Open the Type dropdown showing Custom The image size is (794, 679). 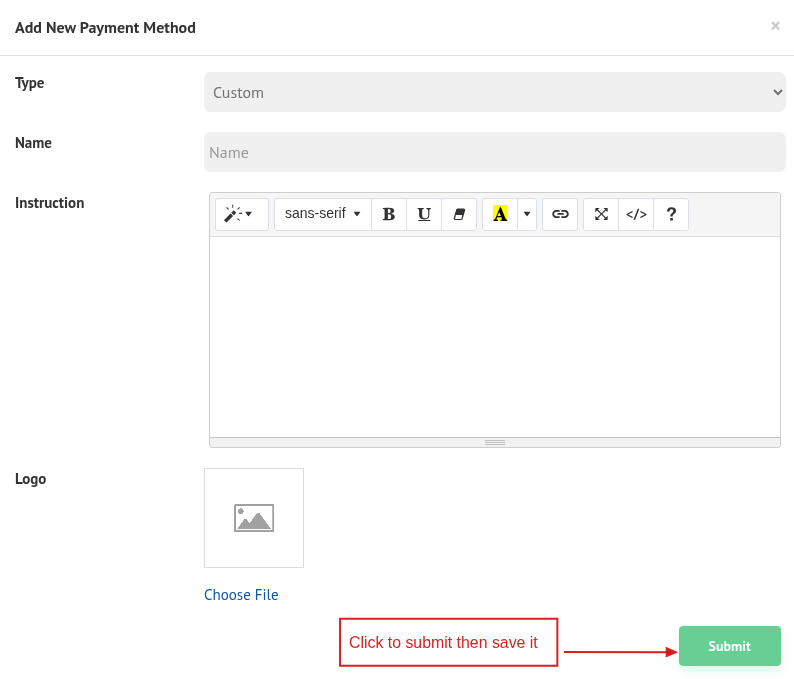[494, 92]
